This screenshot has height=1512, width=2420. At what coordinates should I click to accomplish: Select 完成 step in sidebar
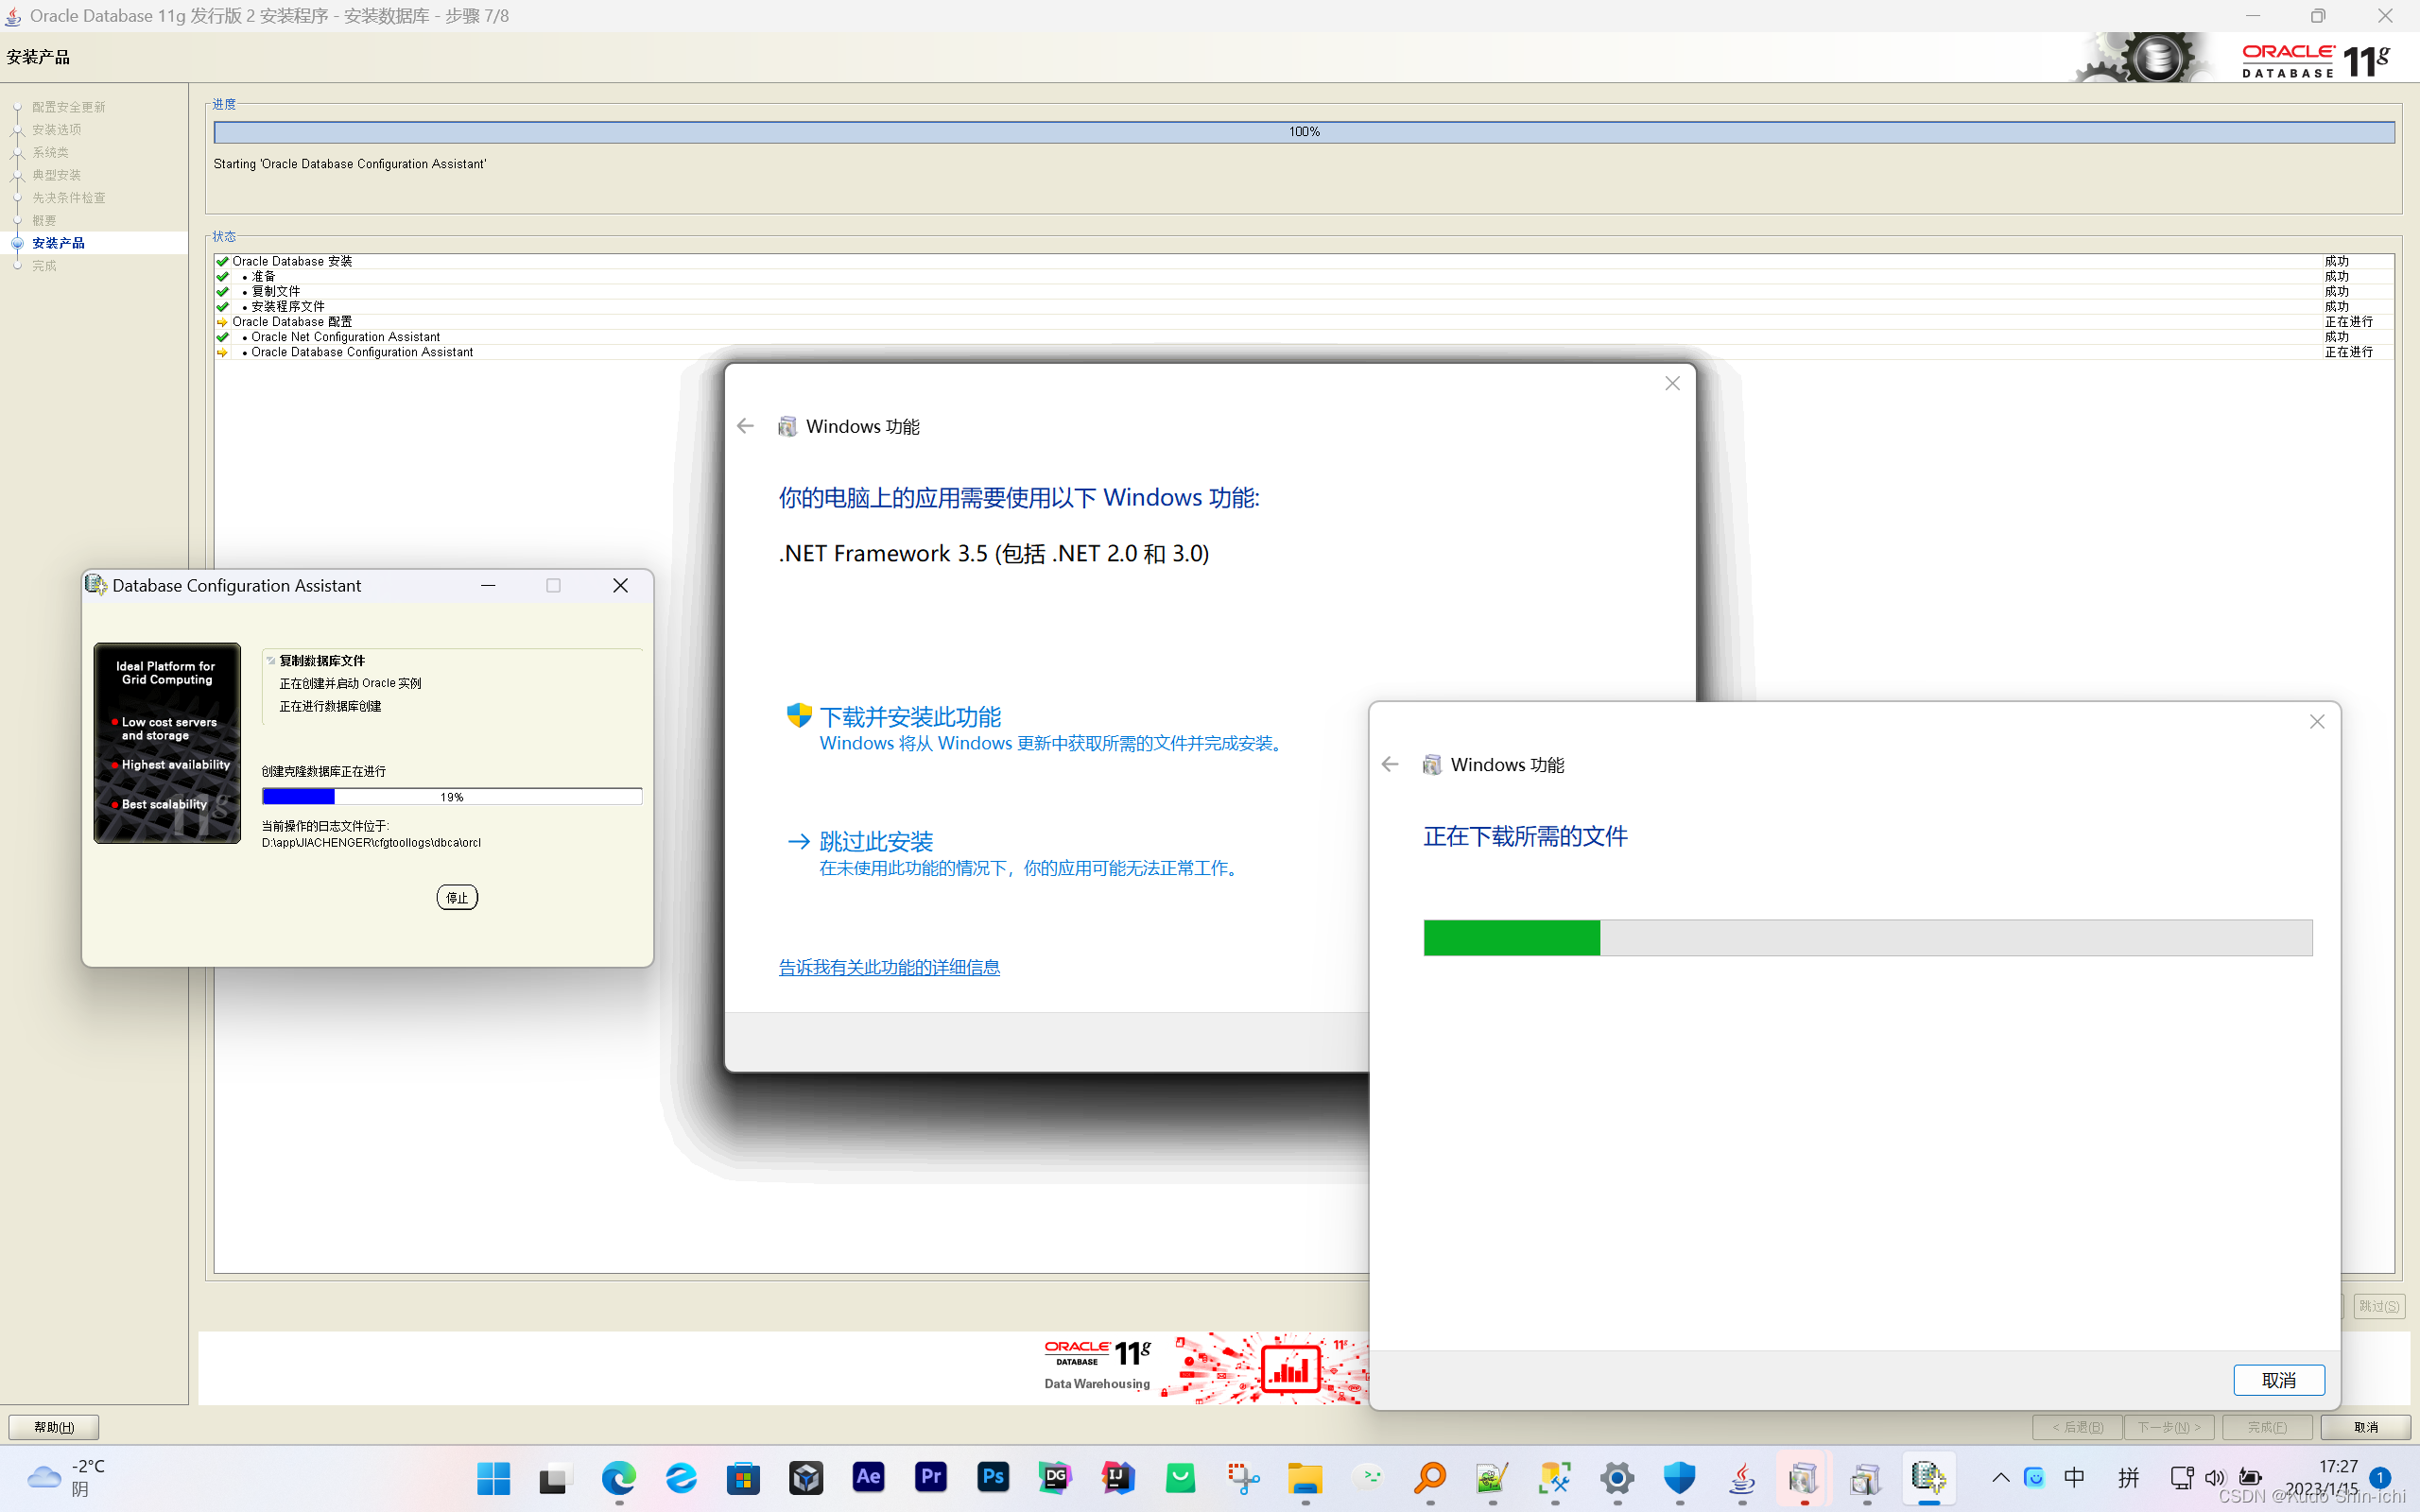[x=44, y=266]
